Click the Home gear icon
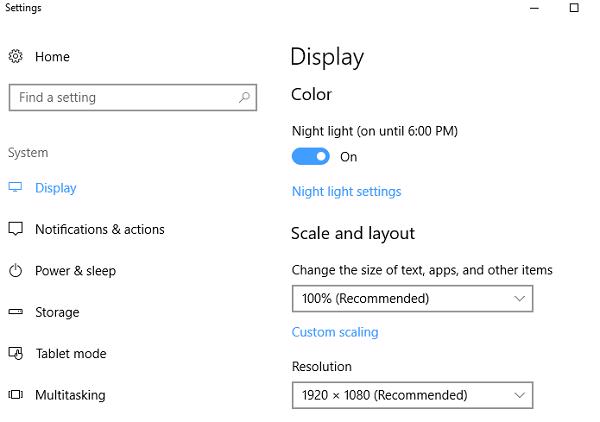Viewport: 600px width, 422px height. tap(15, 57)
